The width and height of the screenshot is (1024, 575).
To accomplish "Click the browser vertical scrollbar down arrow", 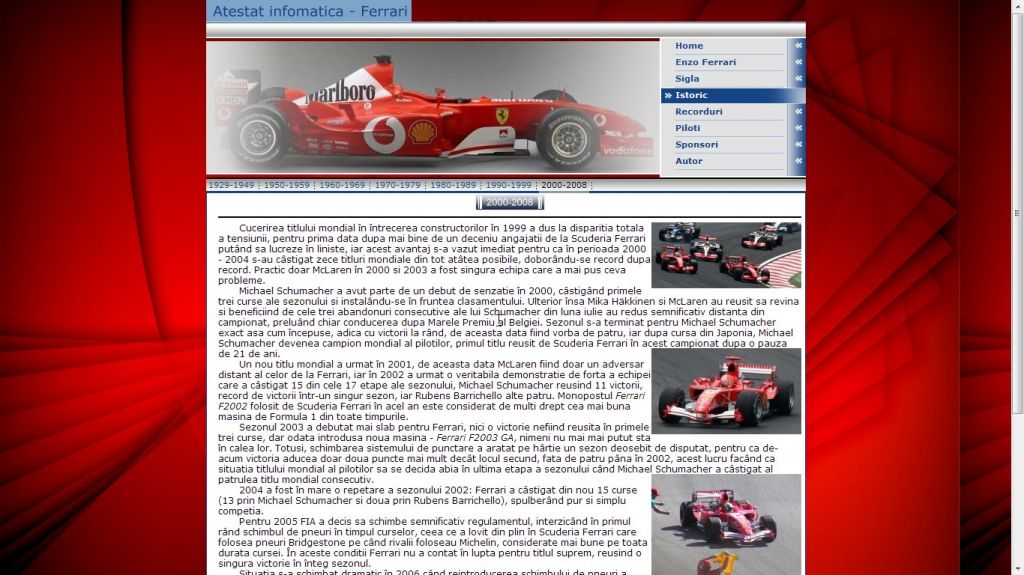I will pos(1016,568).
